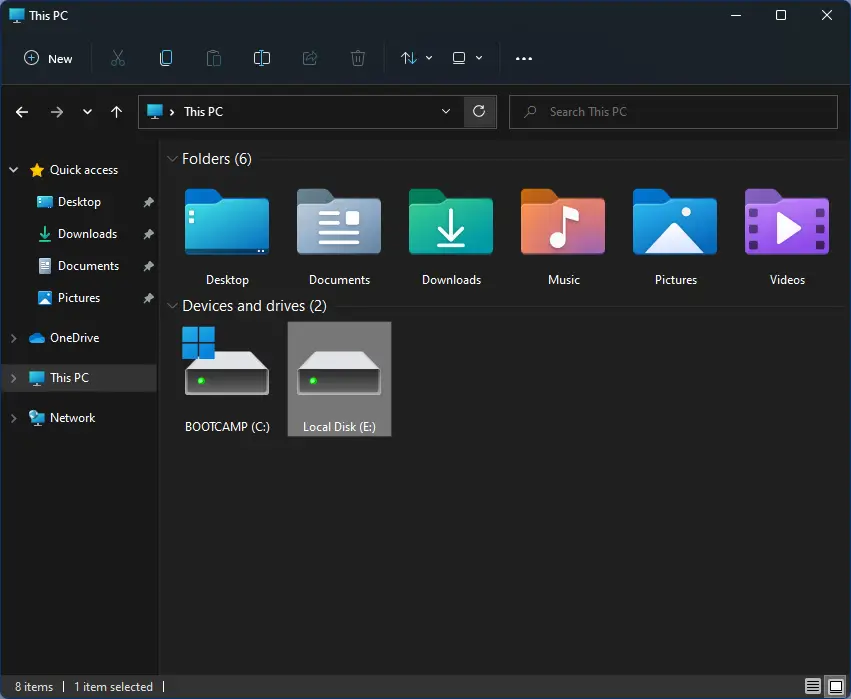Collapse the Folders (6) group
Screen dimensions: 851x699
173,159
